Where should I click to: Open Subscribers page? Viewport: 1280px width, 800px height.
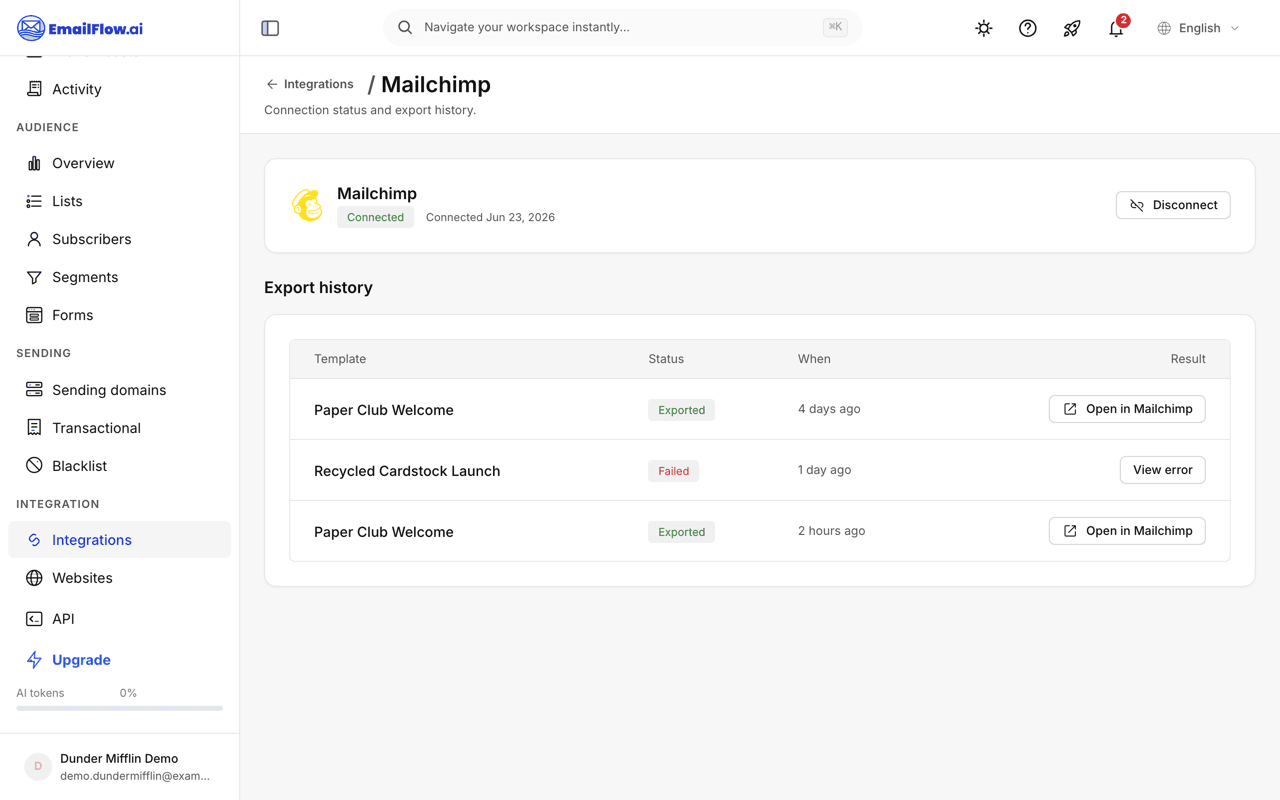click(x=119, y=239)
